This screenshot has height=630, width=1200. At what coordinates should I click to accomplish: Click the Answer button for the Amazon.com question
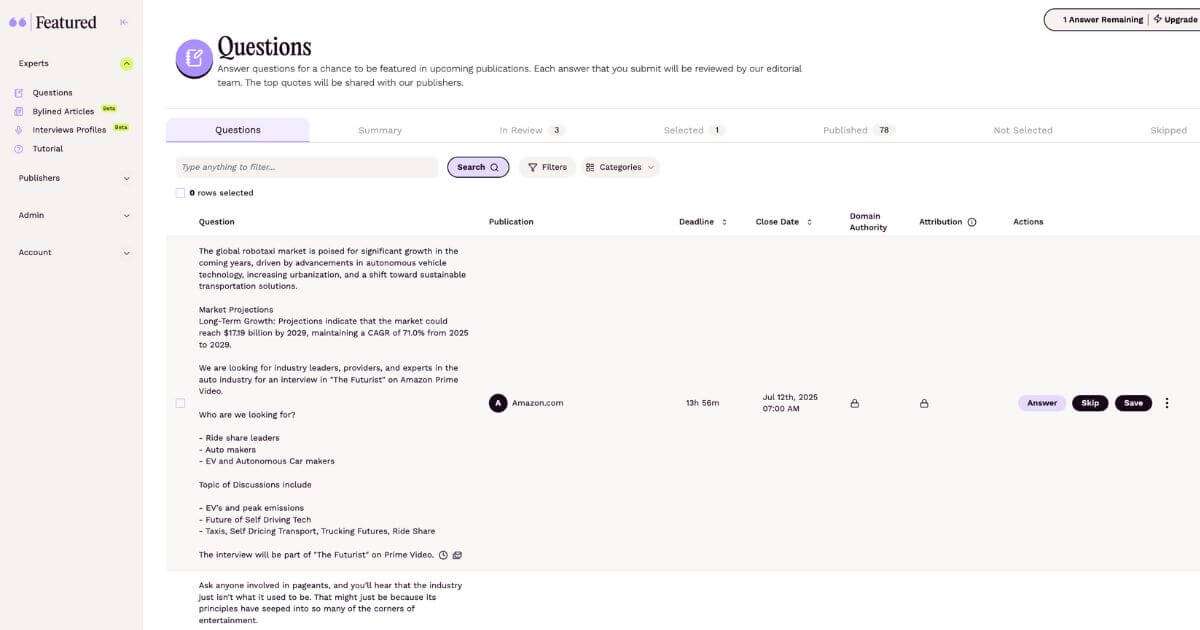point(1042,402)
